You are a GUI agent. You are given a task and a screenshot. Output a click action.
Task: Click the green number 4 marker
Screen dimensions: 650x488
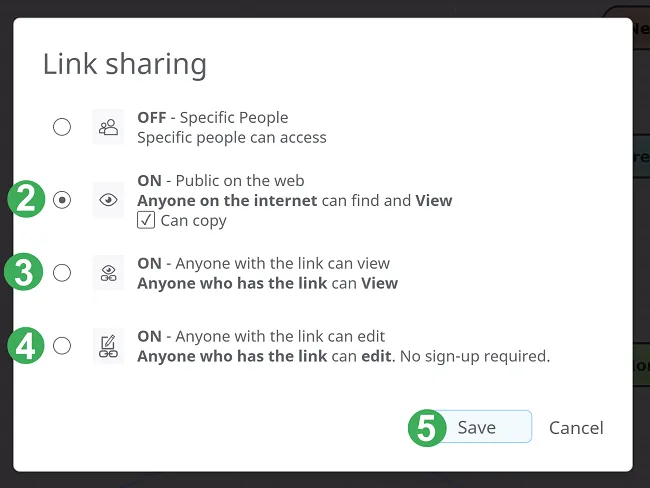pyautogui.click(x=26, y=345)
